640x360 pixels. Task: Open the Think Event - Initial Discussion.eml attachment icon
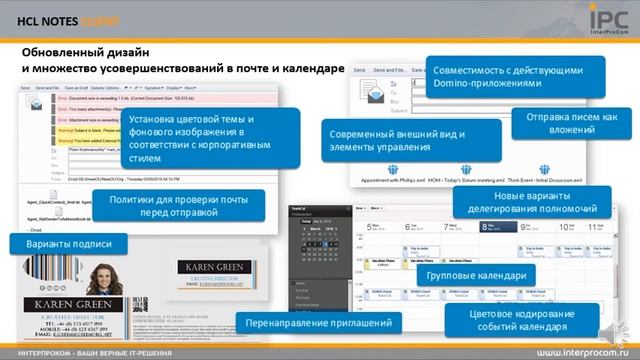(544, 169)
